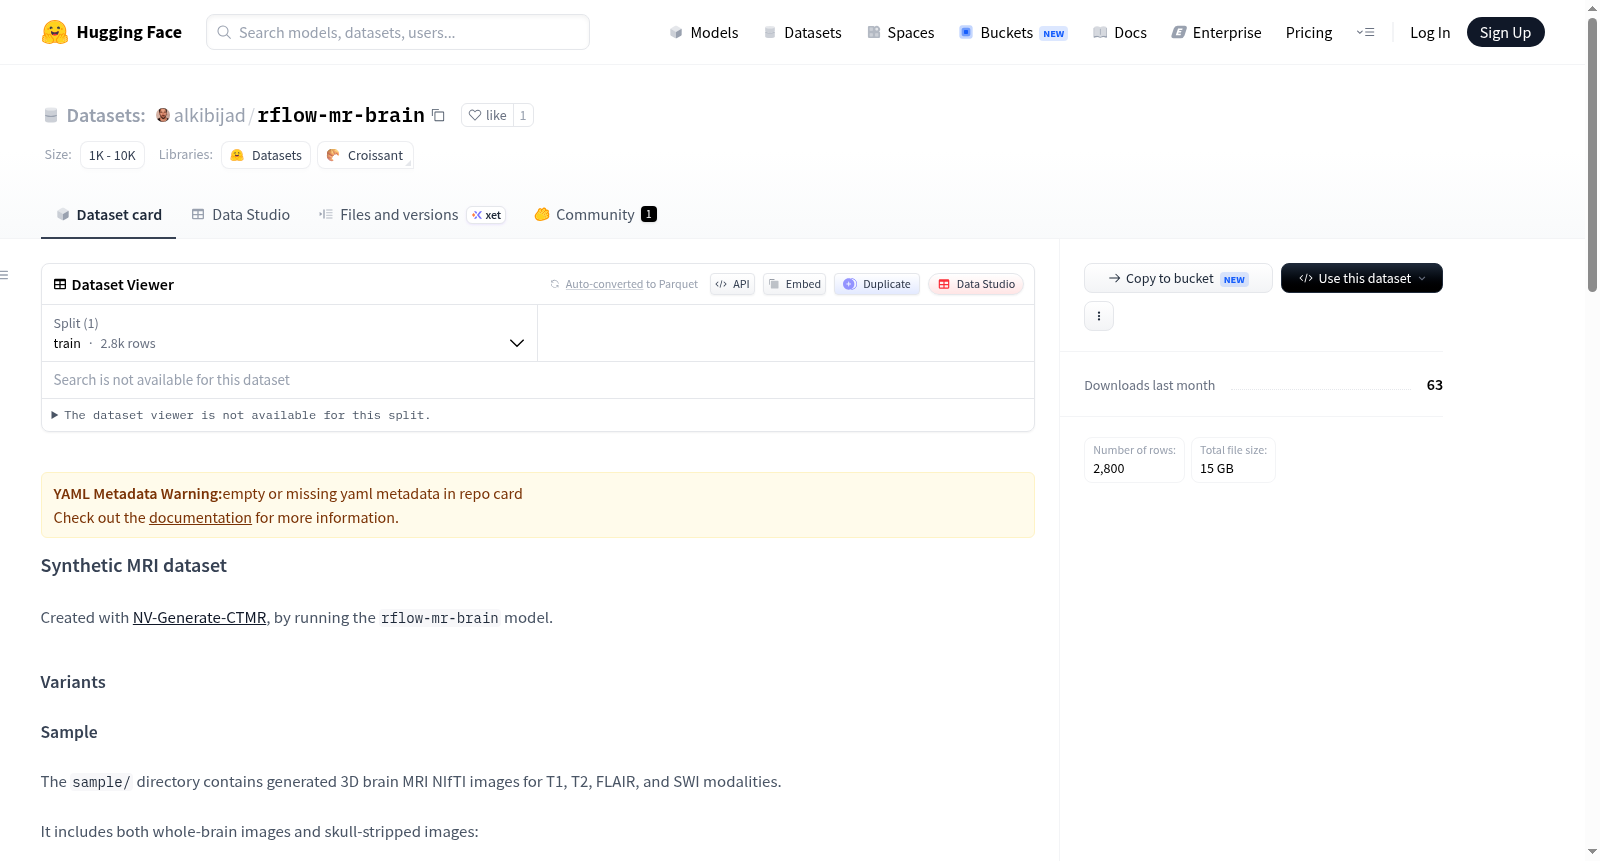Click the dataset search input field
Screen dimensions: 1600x861
point(538,380)
